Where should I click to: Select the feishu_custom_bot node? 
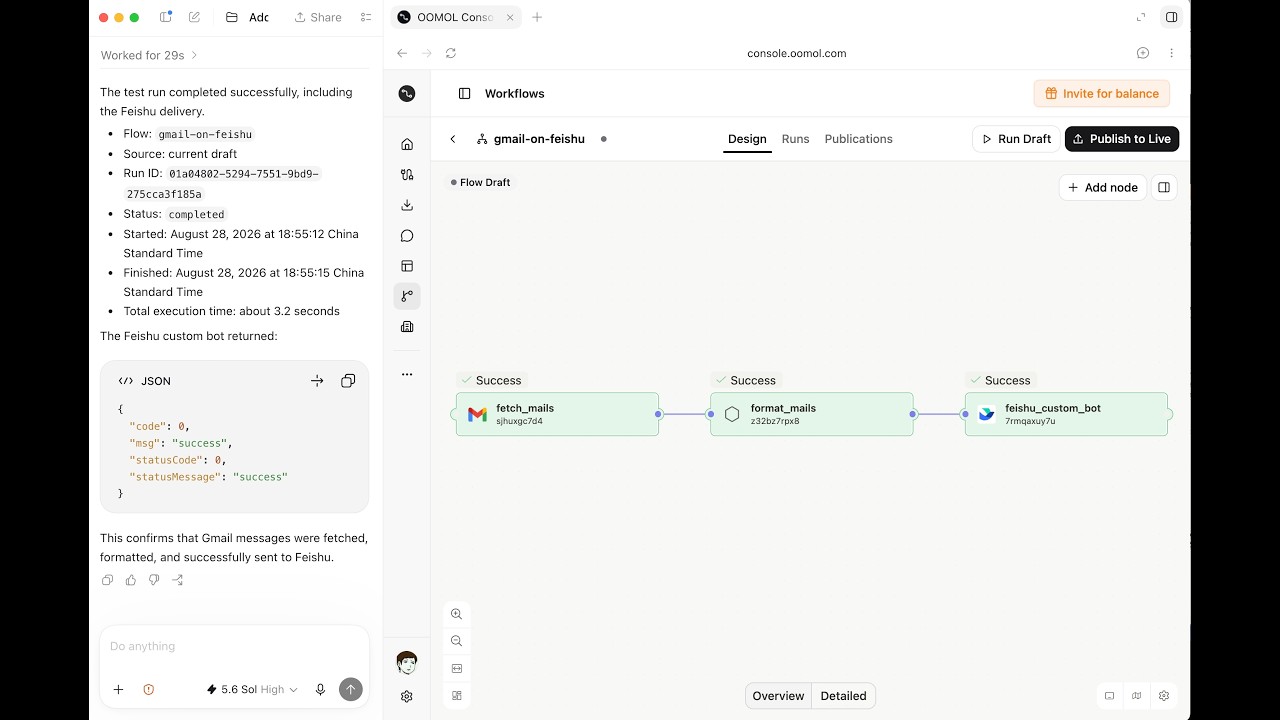click(1066, 414)
